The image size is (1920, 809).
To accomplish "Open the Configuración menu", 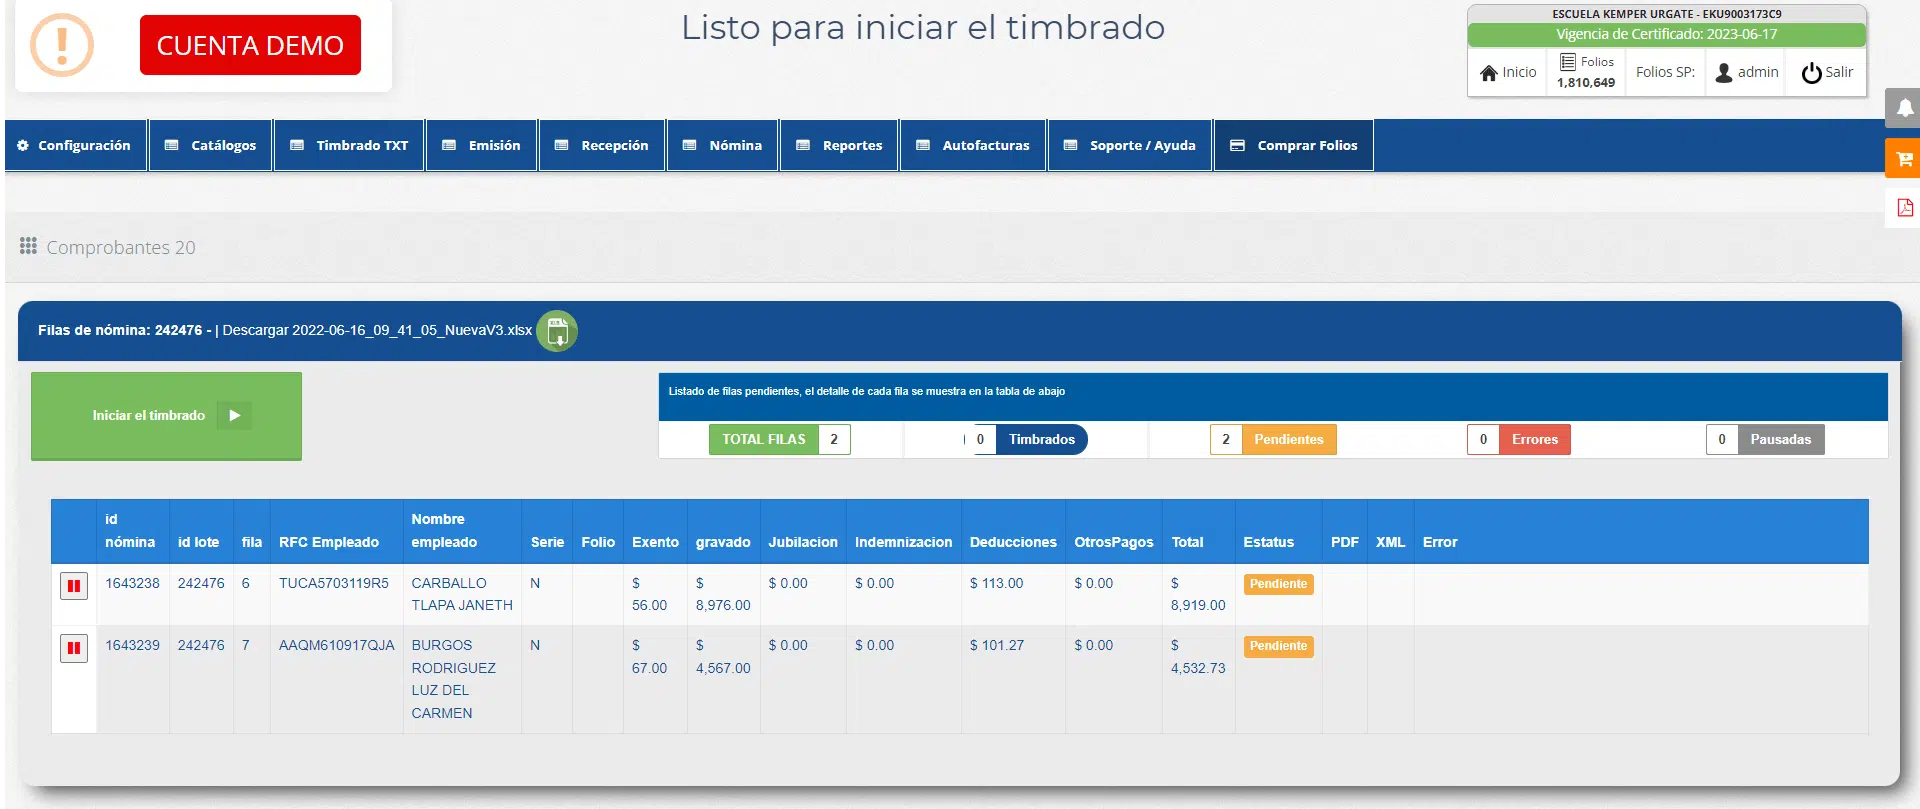I will (x=74, y=145).
